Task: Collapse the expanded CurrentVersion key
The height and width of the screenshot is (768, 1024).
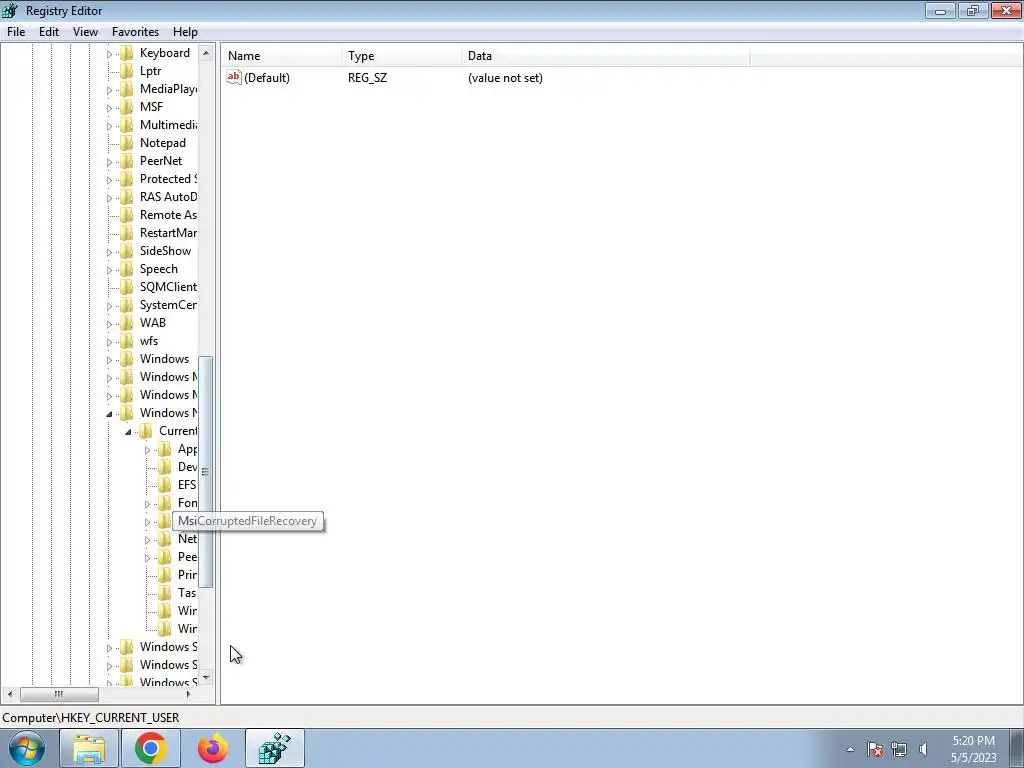Action: [128, 432]
